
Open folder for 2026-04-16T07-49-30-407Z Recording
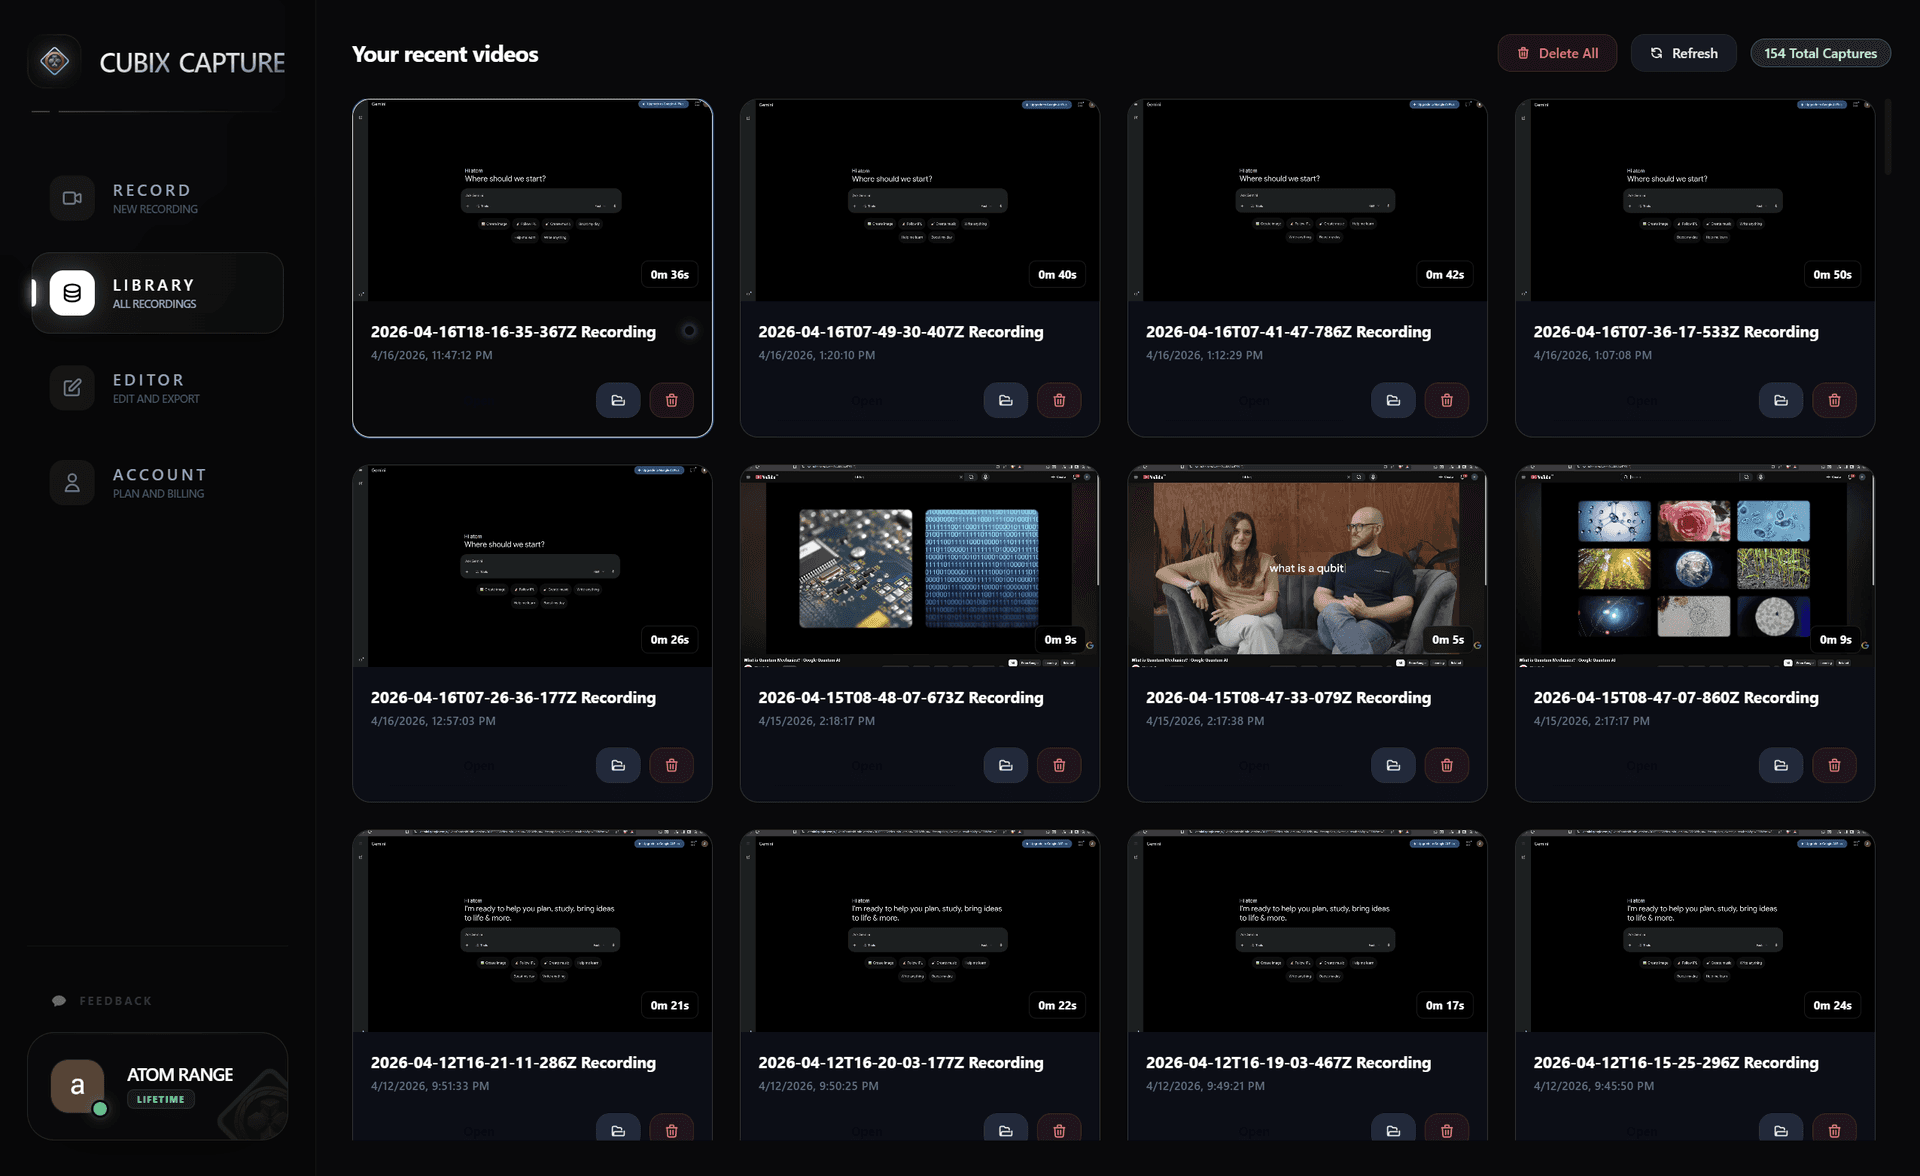click(1005, 400)
